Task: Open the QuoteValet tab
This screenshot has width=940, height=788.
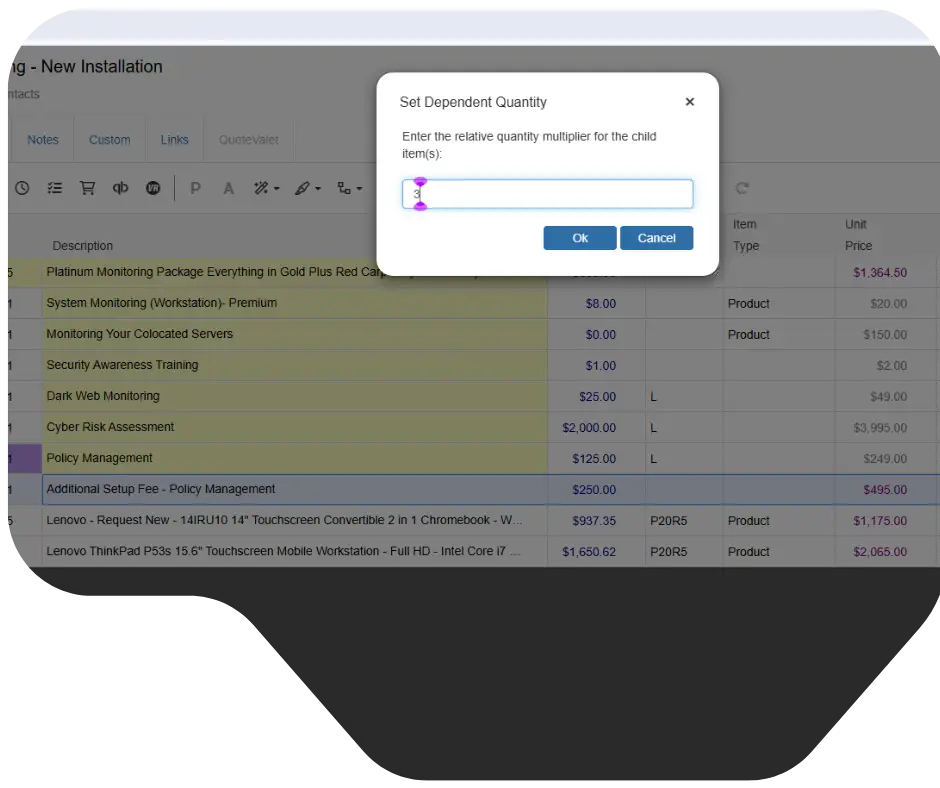Action: 248,139
